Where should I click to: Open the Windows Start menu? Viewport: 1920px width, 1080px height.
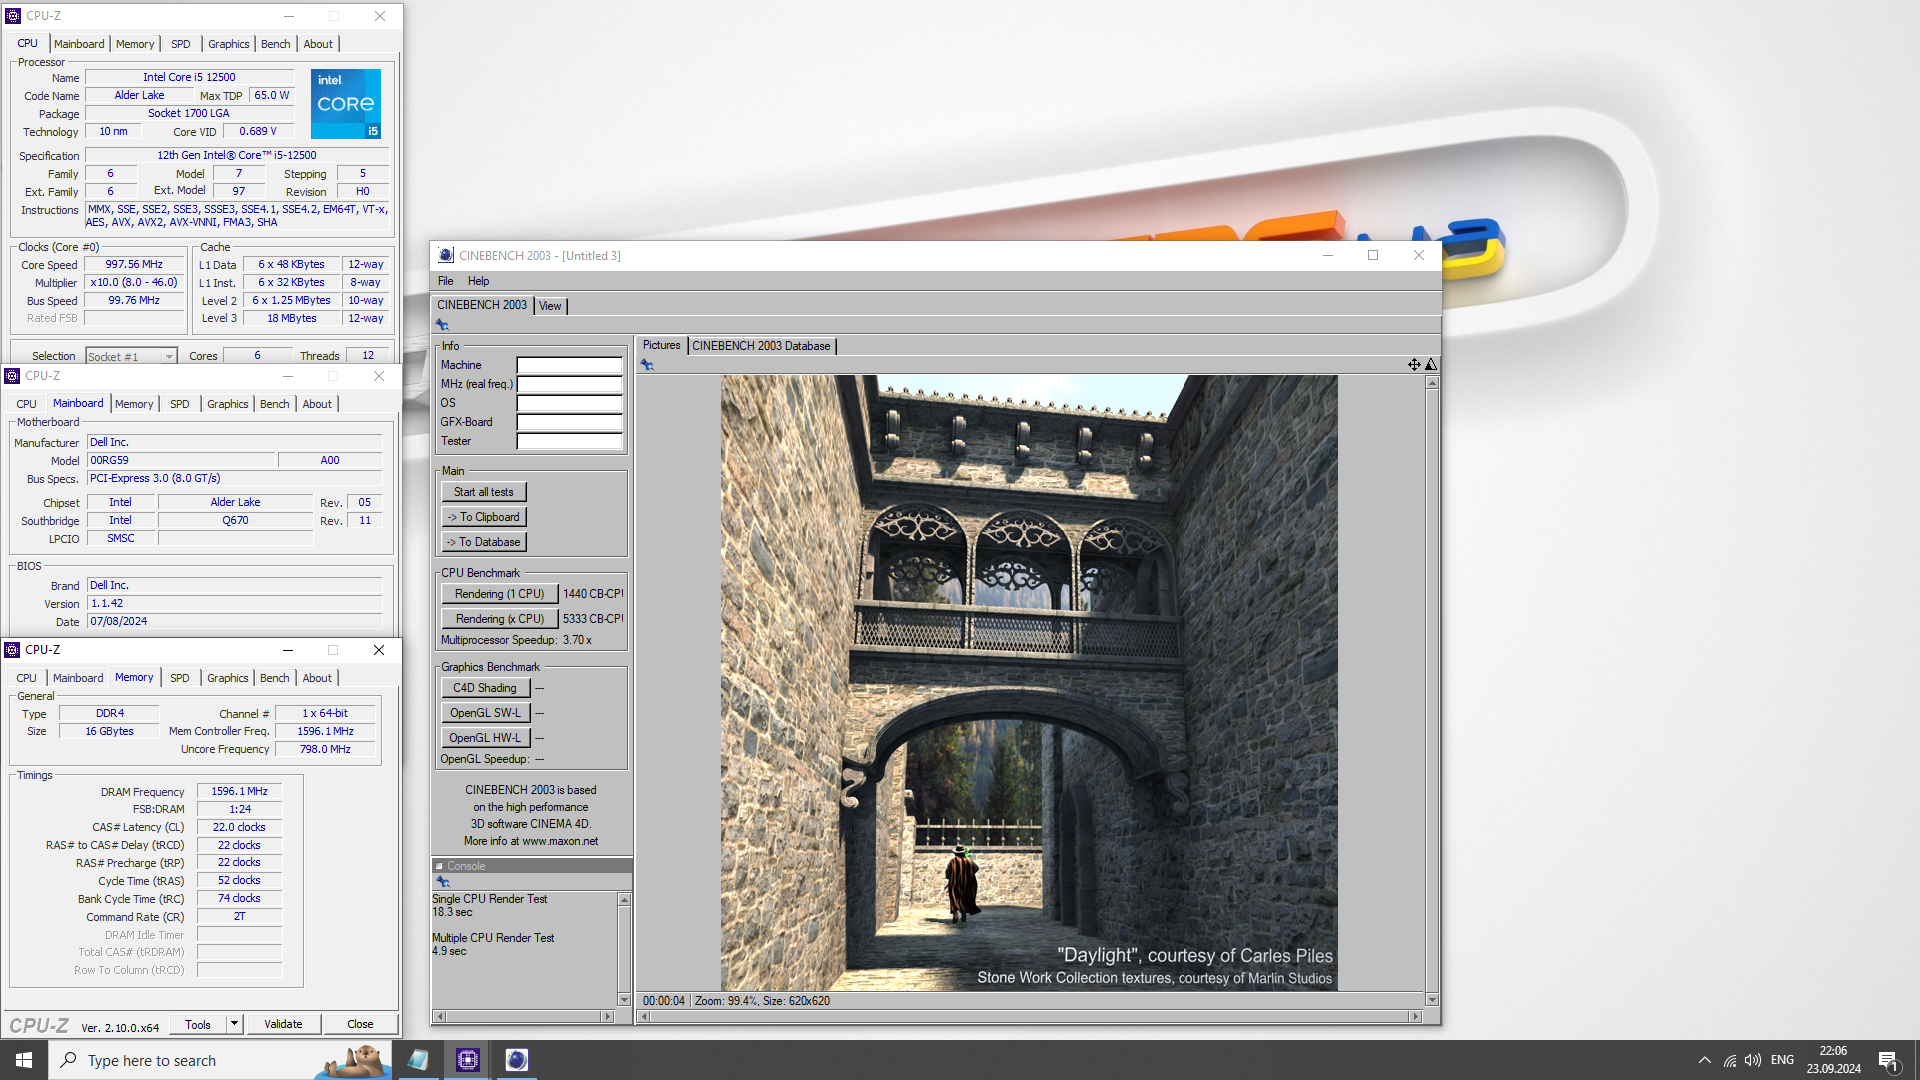tap(24, 1060)
